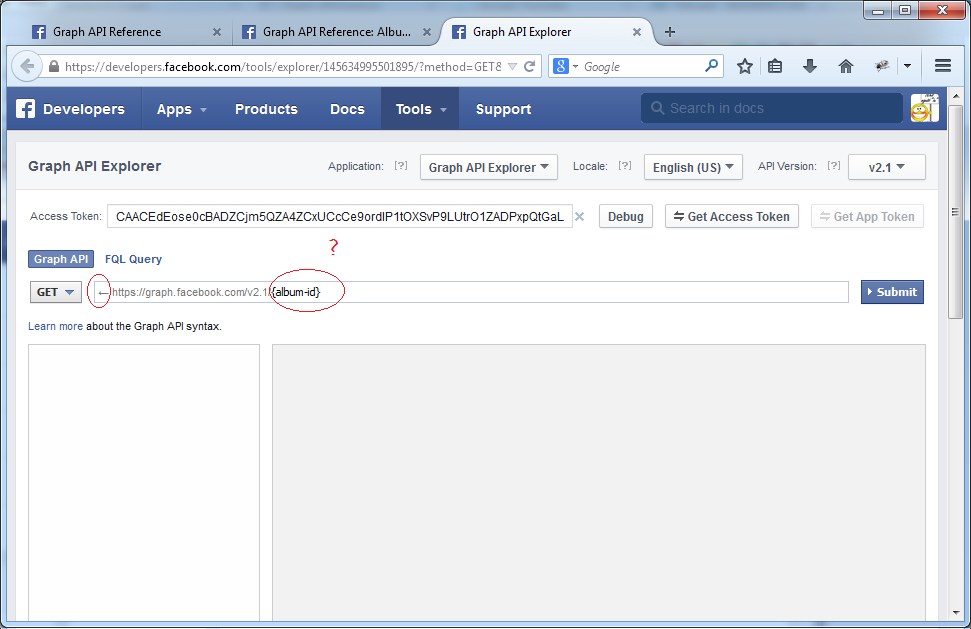The image size is (971, 629).
Task: Close the Graph API Explorer tab
Action: (637, 32)
